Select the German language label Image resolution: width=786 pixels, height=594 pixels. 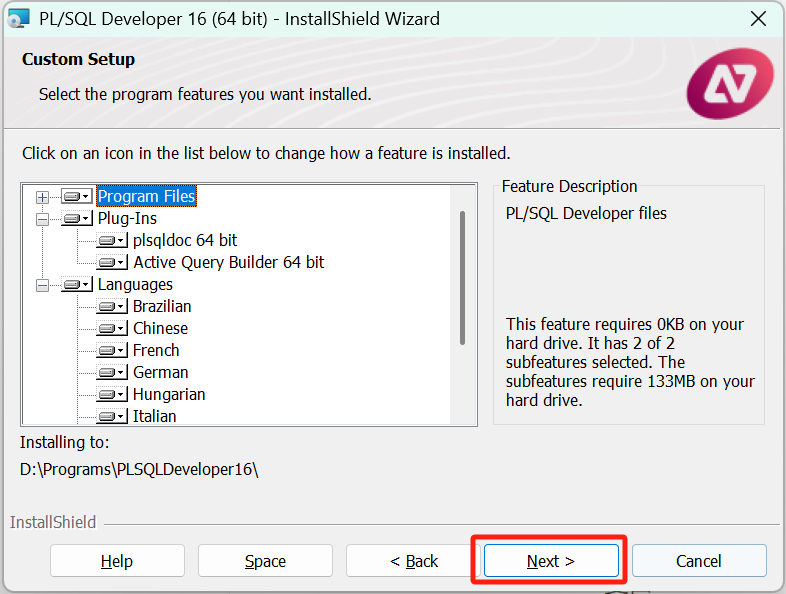[x=160, y=373]
